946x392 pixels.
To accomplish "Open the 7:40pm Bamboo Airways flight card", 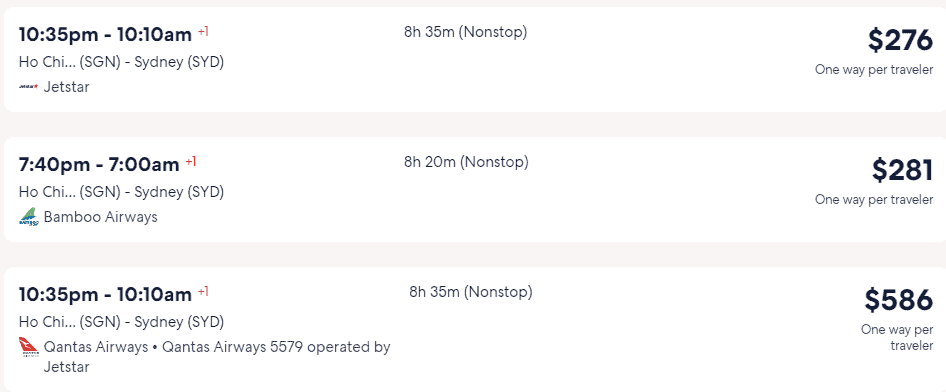I will tap(475, 189).
